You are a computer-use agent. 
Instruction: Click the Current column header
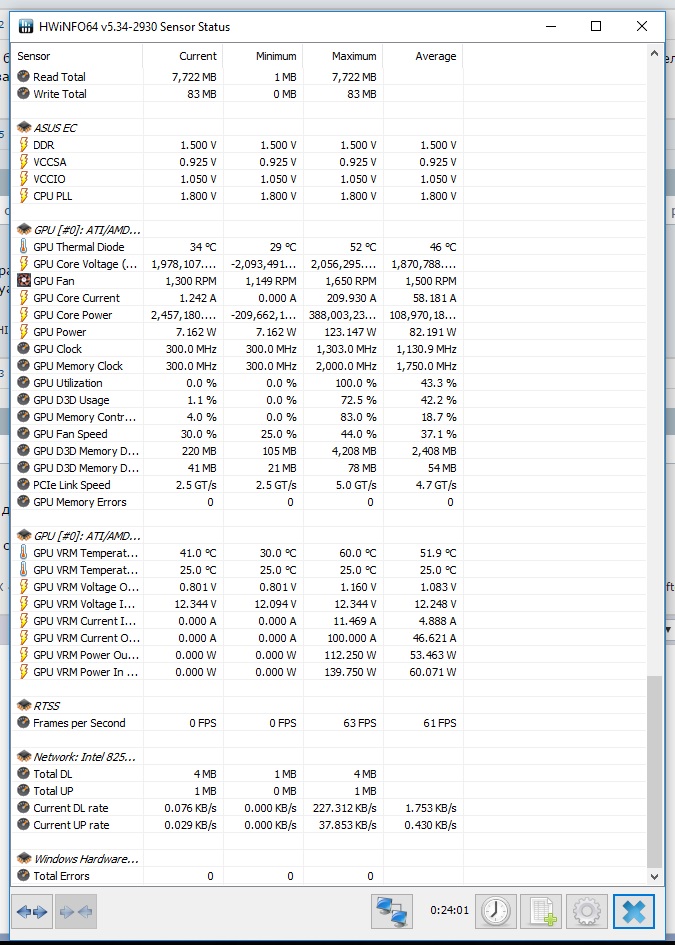tap(183, 56)
